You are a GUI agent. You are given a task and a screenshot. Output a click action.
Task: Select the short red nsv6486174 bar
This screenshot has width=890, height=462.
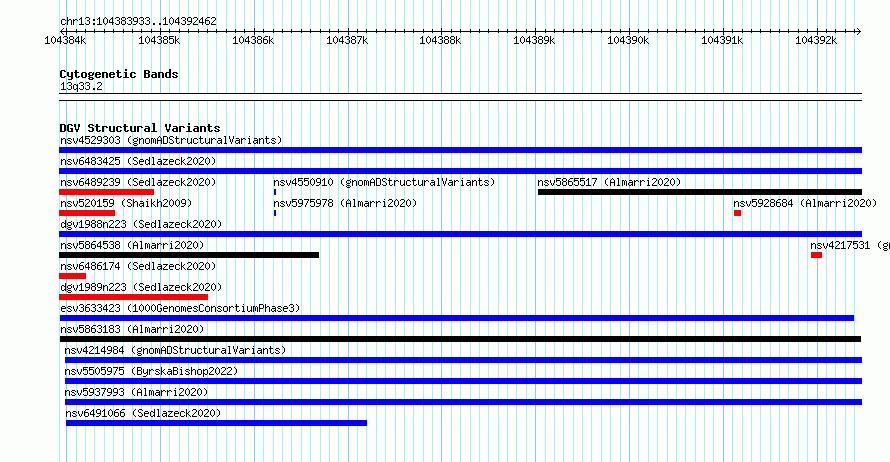coord(72,276)
